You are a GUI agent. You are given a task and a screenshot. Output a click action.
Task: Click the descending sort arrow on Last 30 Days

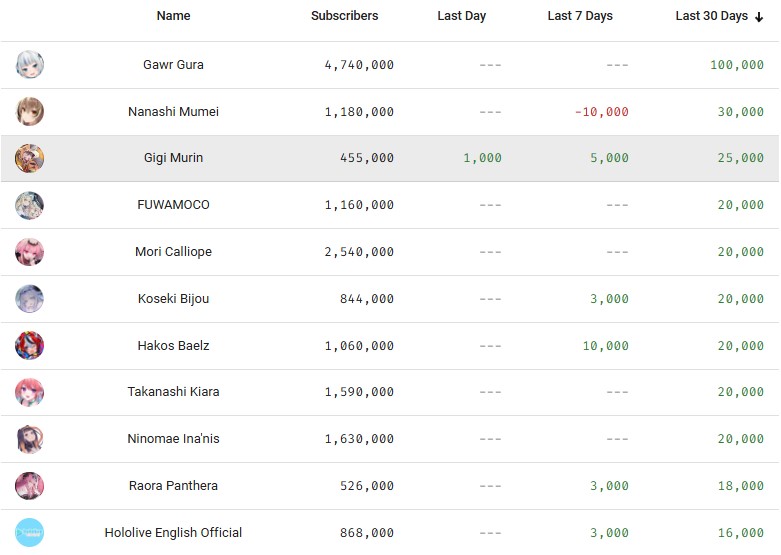pos(759,17)
